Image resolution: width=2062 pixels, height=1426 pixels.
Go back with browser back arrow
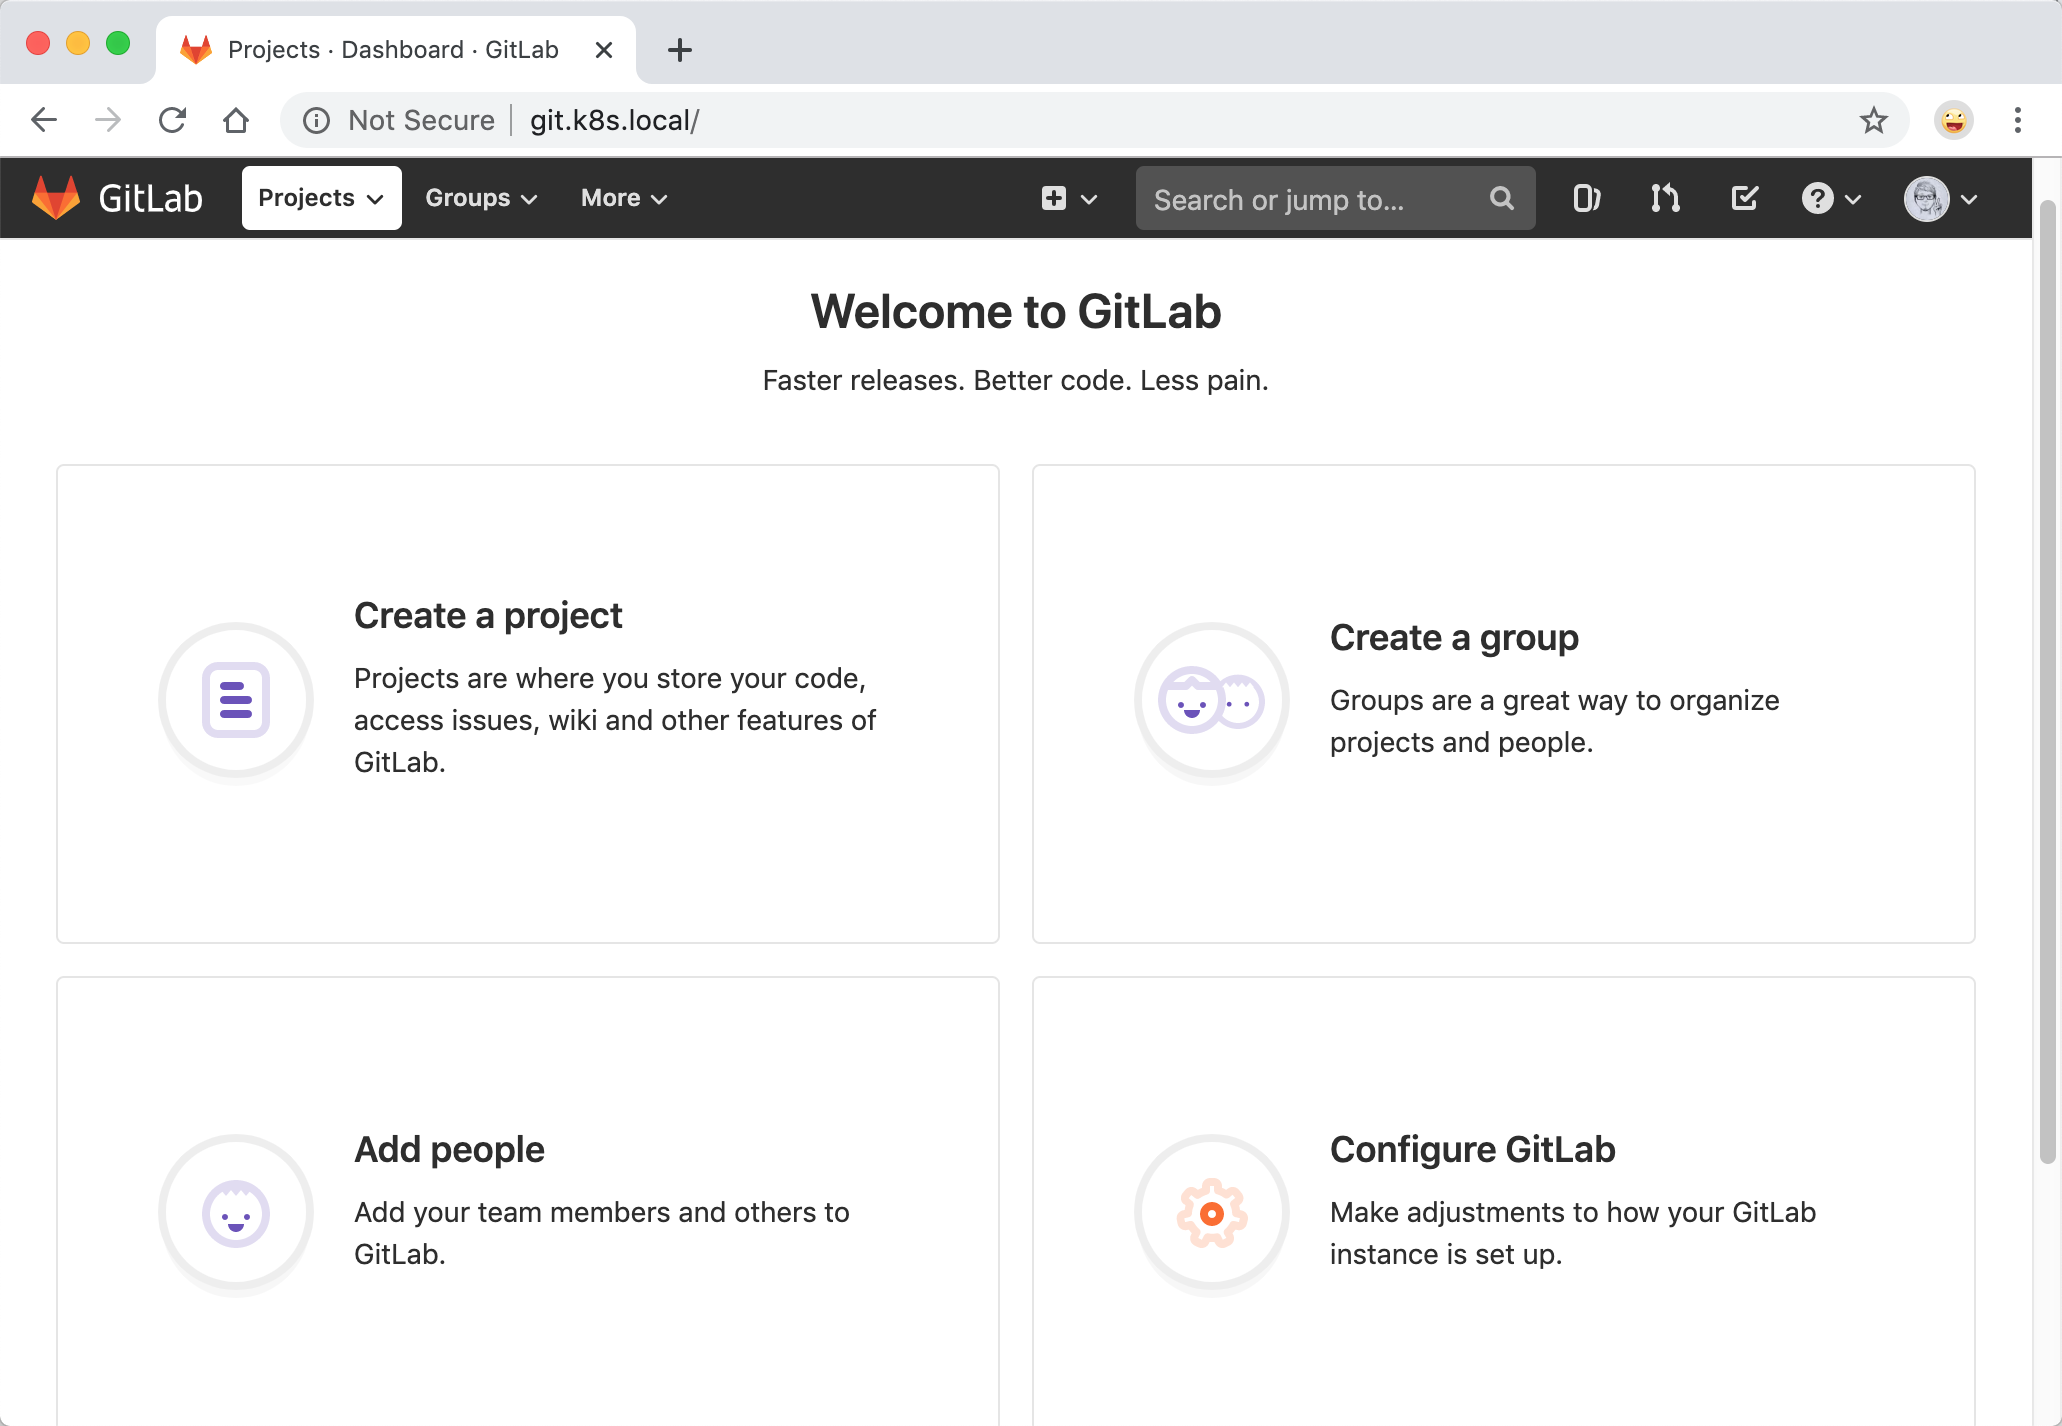44,120
